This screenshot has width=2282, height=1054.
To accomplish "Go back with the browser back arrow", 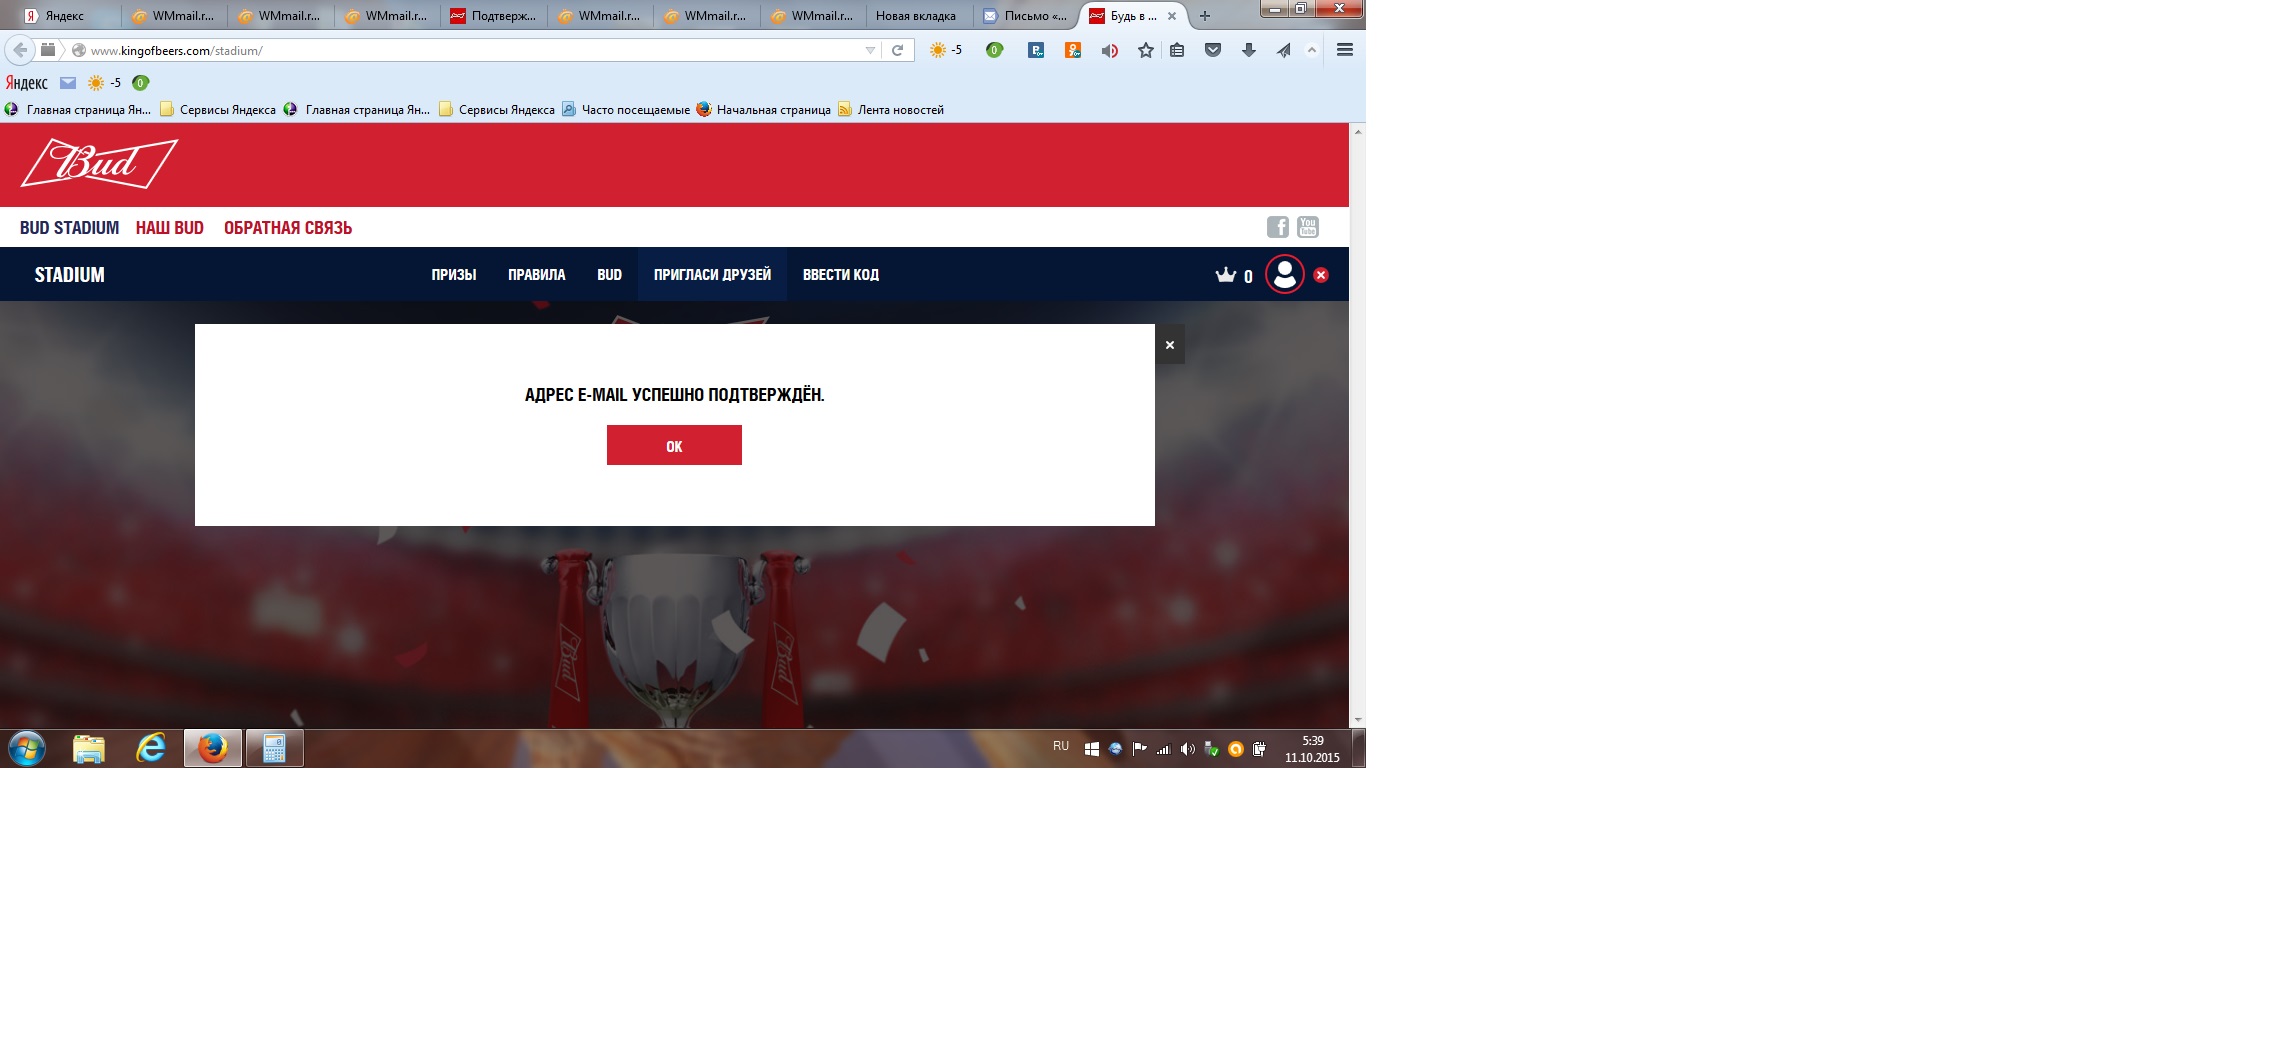I will (20, 50).
